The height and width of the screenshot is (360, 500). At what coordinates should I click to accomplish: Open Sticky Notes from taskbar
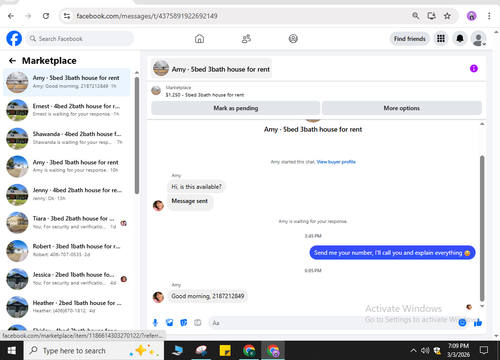(225, 351)
